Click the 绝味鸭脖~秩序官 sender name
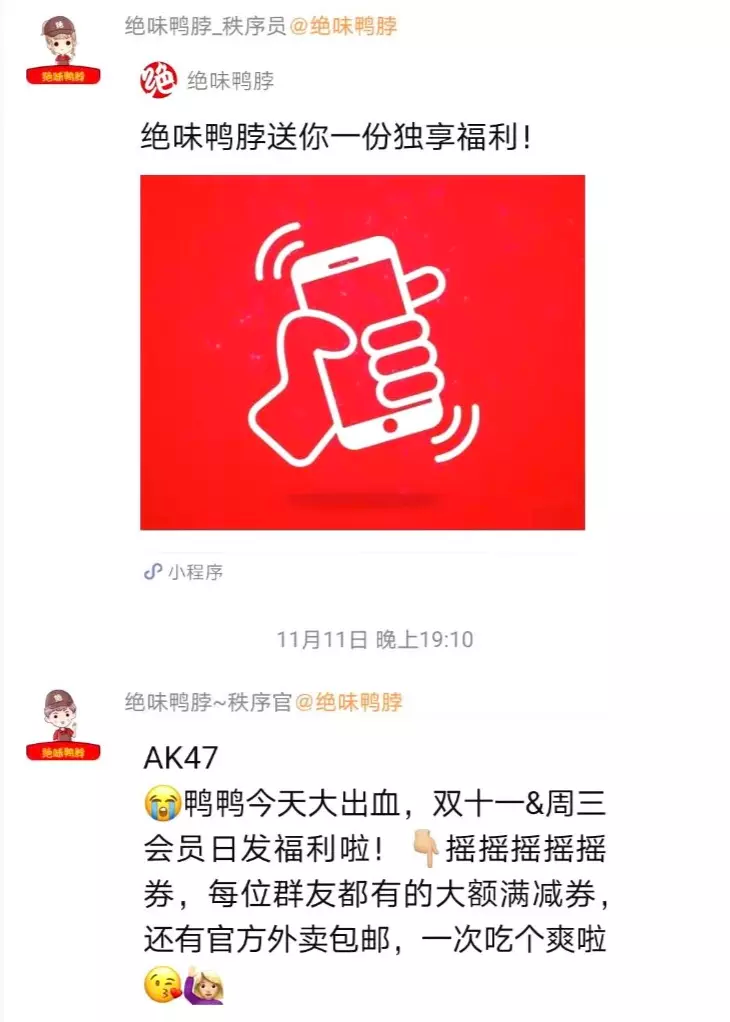Viewport: 730px width, 1022px height. pos(208,702)
